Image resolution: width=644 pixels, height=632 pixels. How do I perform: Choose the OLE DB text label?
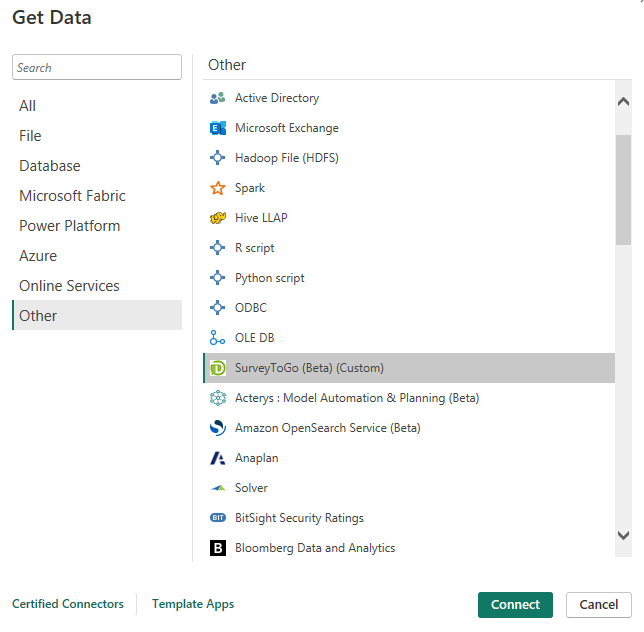pos(254,338)
